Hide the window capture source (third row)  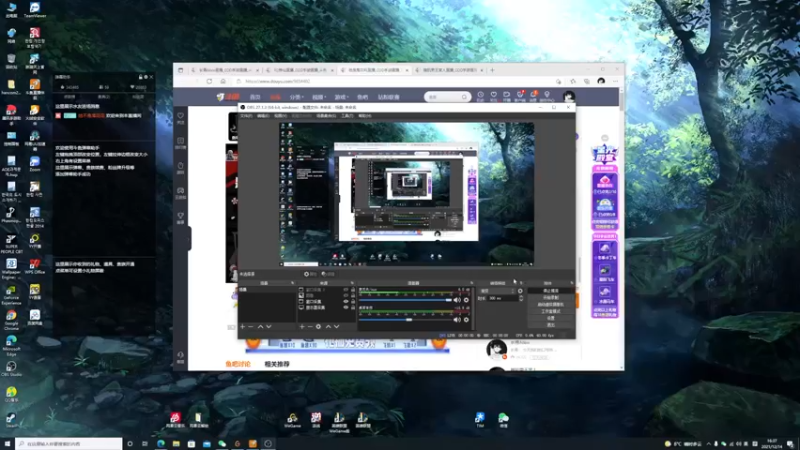coord(346,302)
